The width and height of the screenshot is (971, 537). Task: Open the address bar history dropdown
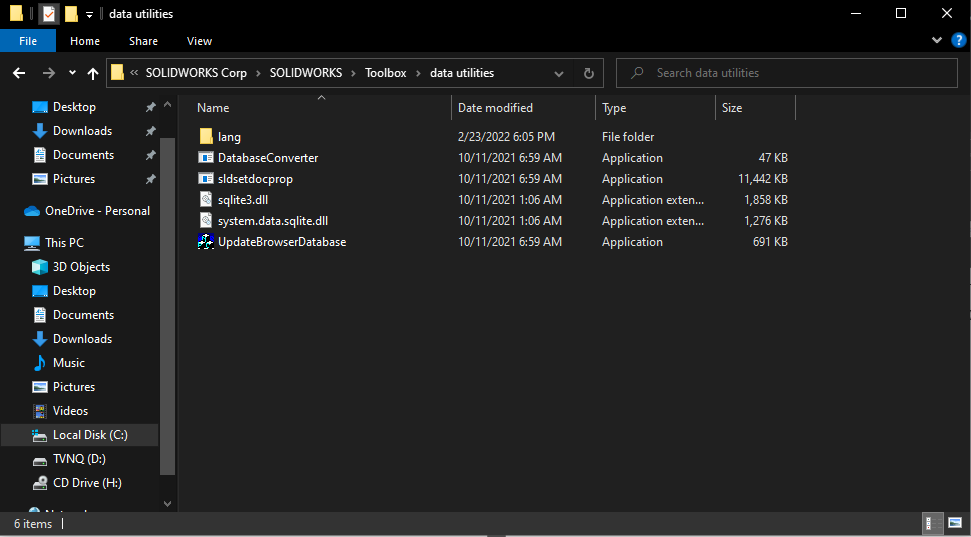click(x=559, y=73)
